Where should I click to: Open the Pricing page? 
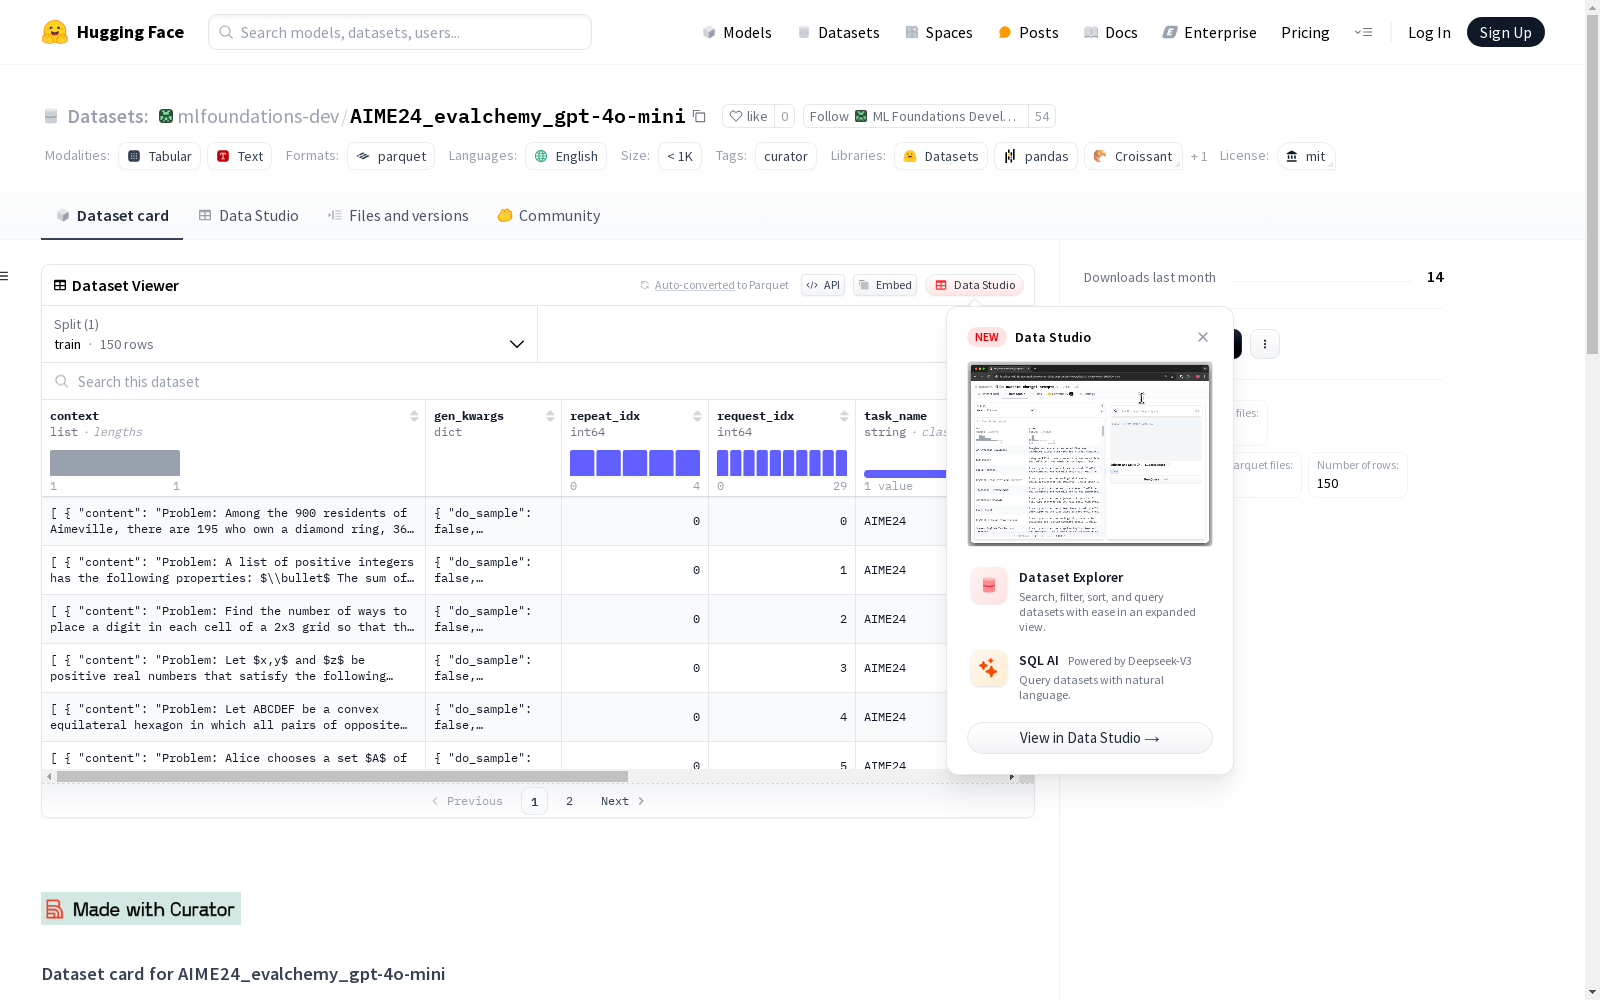click(1305, 32)
